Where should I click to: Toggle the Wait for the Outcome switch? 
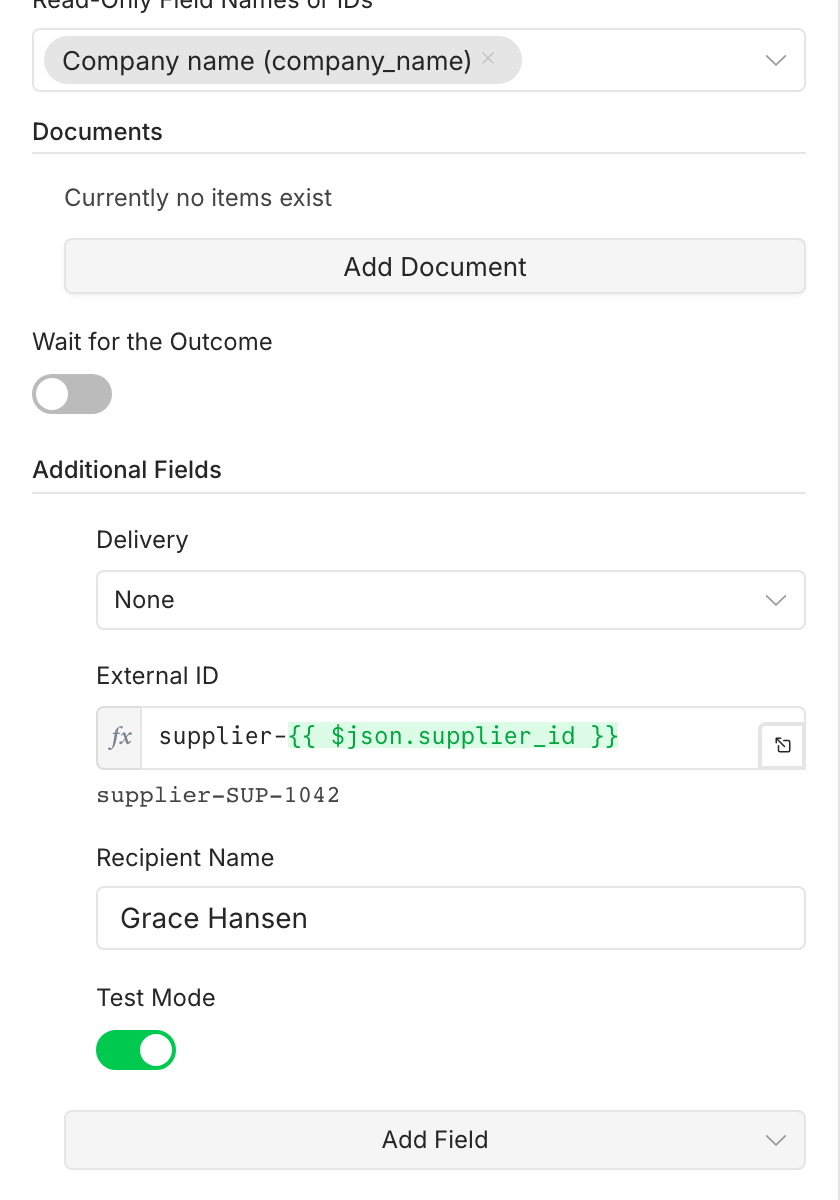click(x=72, y=394)
